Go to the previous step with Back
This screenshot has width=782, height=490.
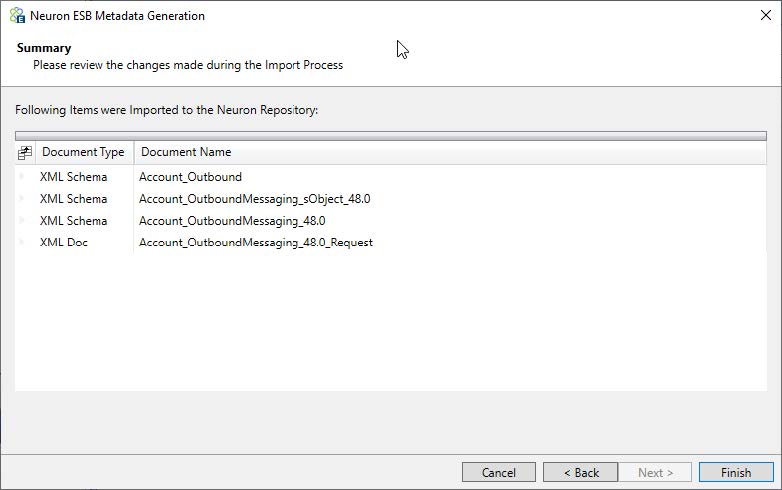581,472
